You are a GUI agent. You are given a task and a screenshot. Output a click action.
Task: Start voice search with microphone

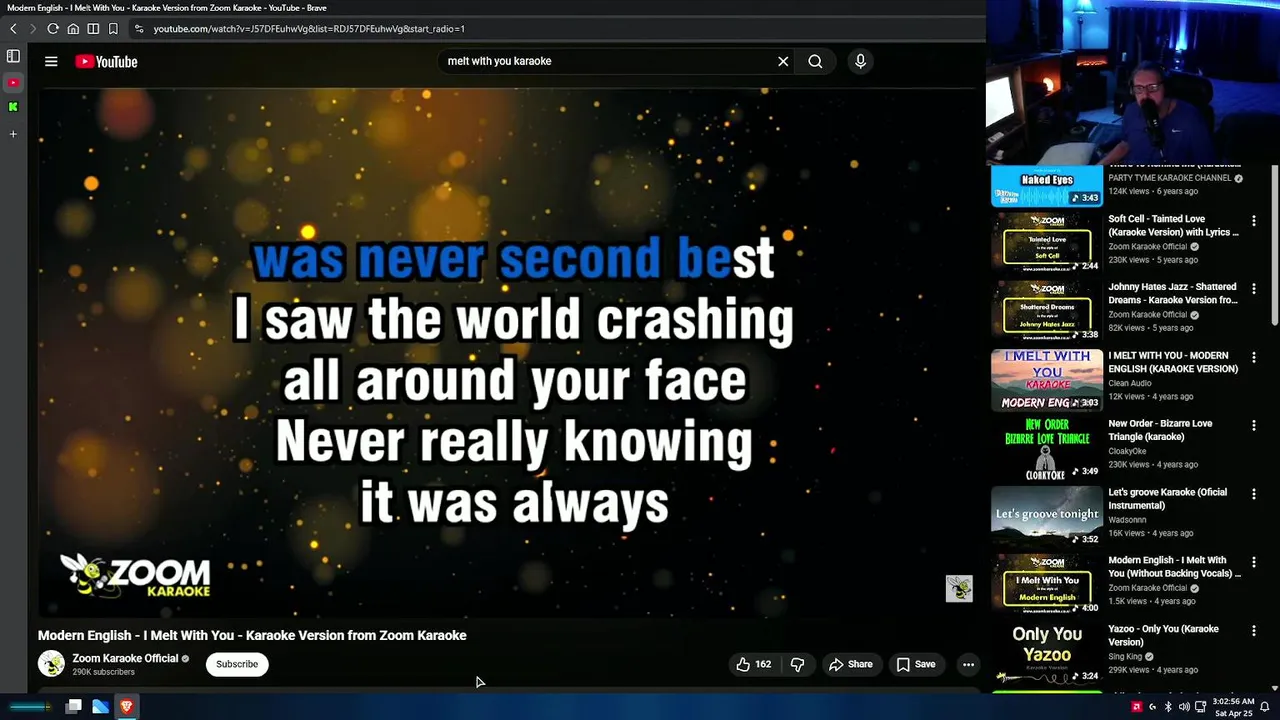[x=860, y=61]
